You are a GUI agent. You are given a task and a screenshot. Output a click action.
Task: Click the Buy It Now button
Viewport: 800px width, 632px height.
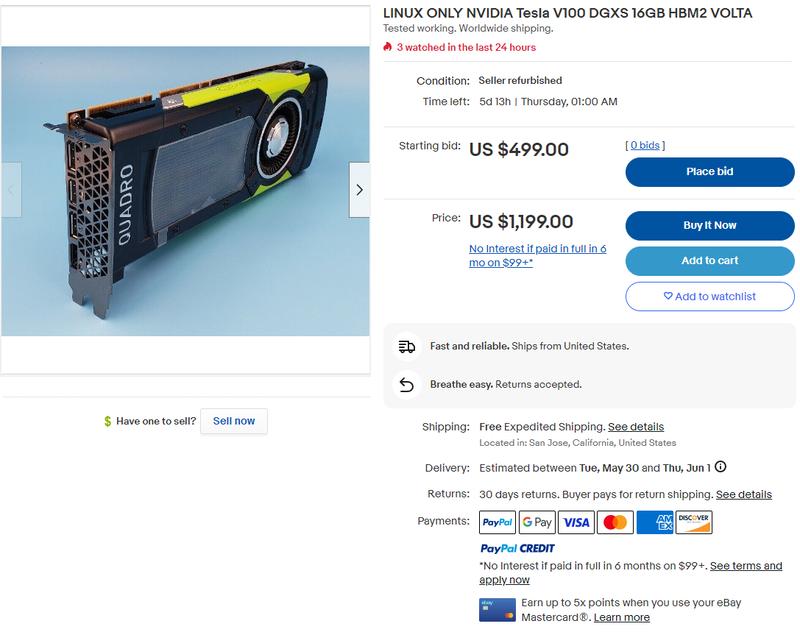(710, 225)
